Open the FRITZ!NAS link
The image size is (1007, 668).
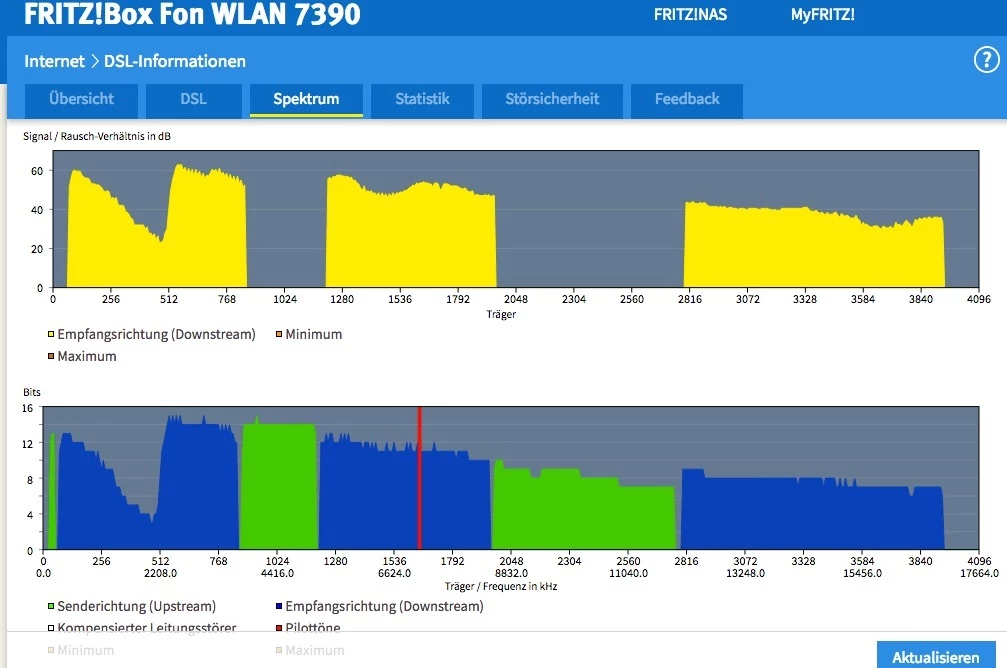pyautogui.click(x=690, y=15)
